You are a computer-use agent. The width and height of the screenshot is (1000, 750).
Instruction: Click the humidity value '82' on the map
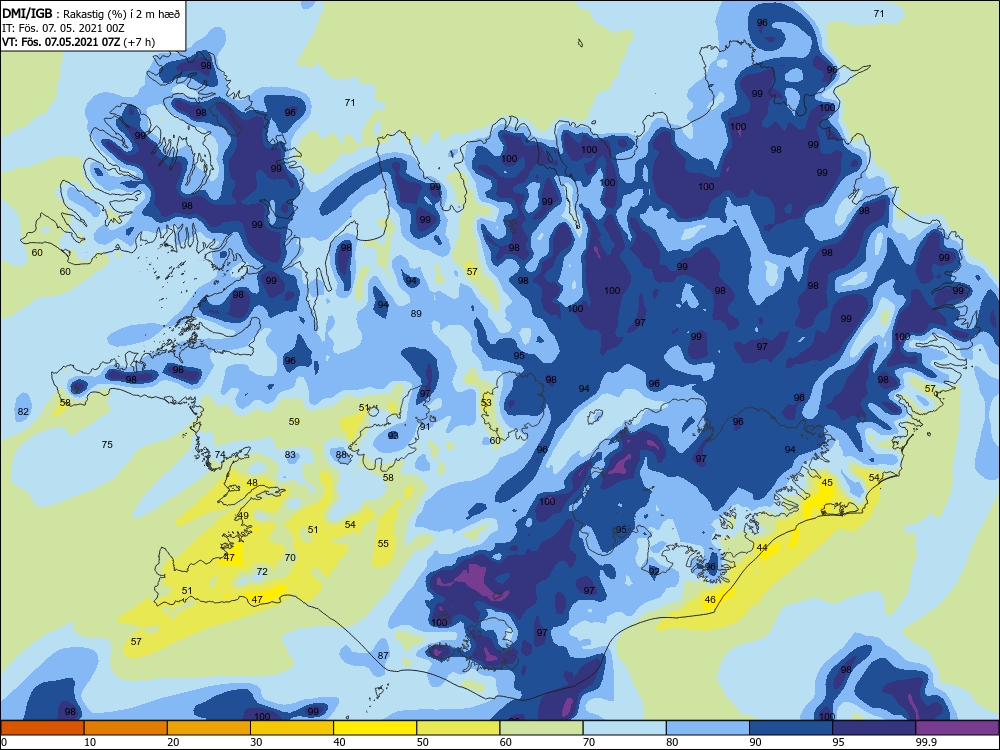pyautogui.click(x=23, y=411)
